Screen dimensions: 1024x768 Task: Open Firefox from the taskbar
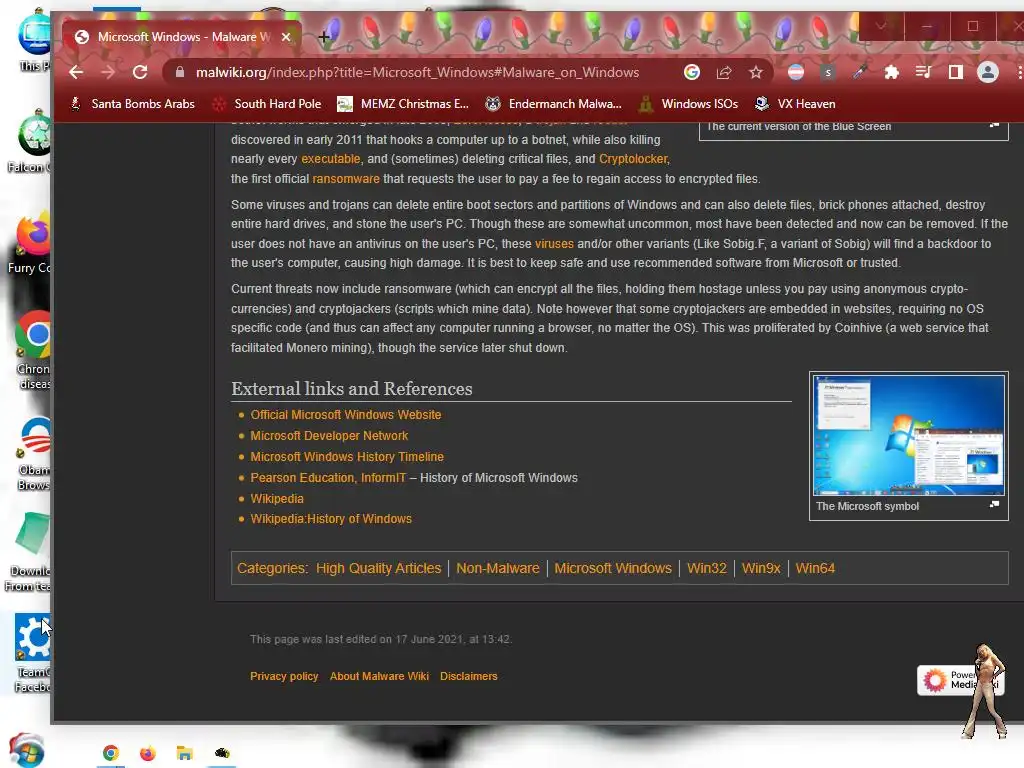click(148, 753)
